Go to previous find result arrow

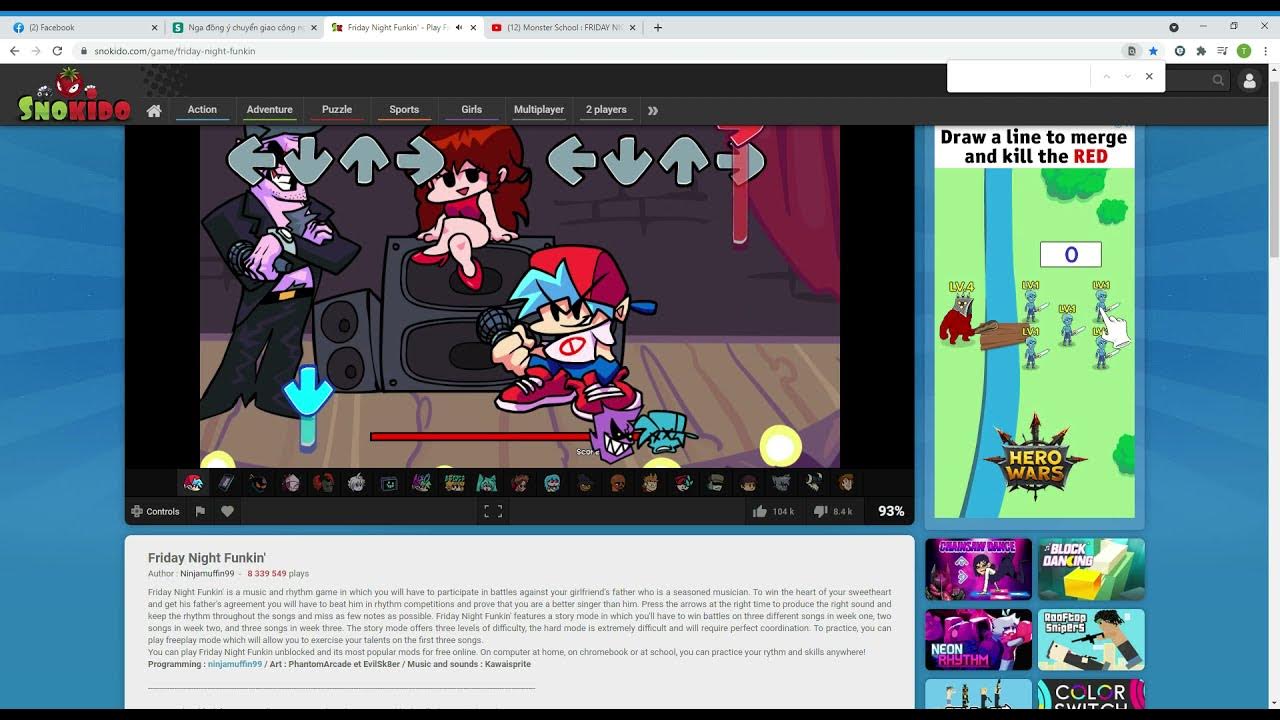point(1106,76)
